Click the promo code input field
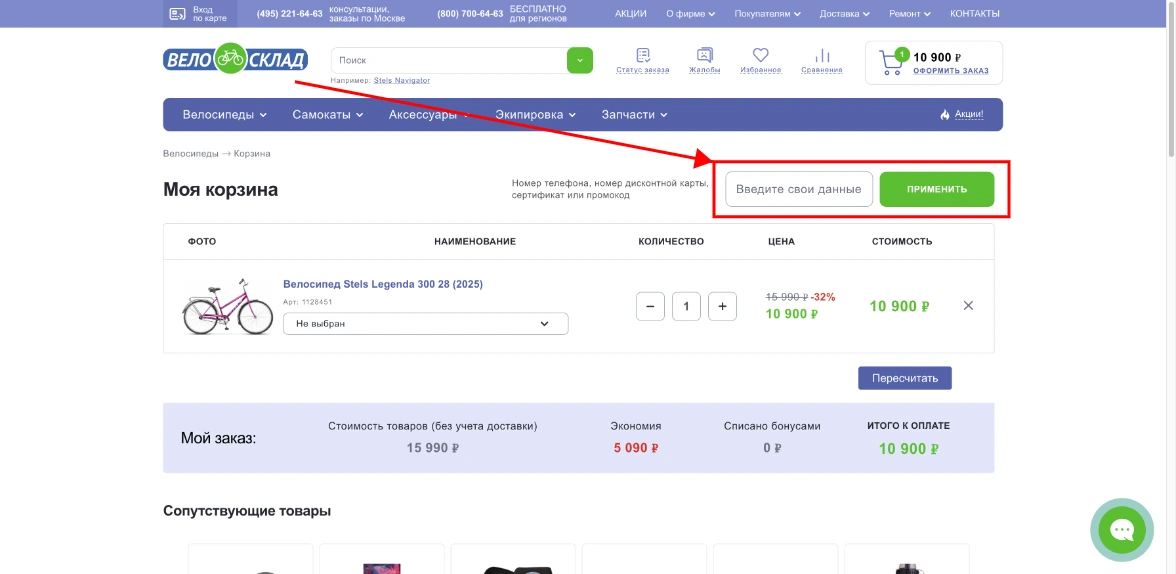This screenshot has height=574, width=1176. [x=799, y=189]
